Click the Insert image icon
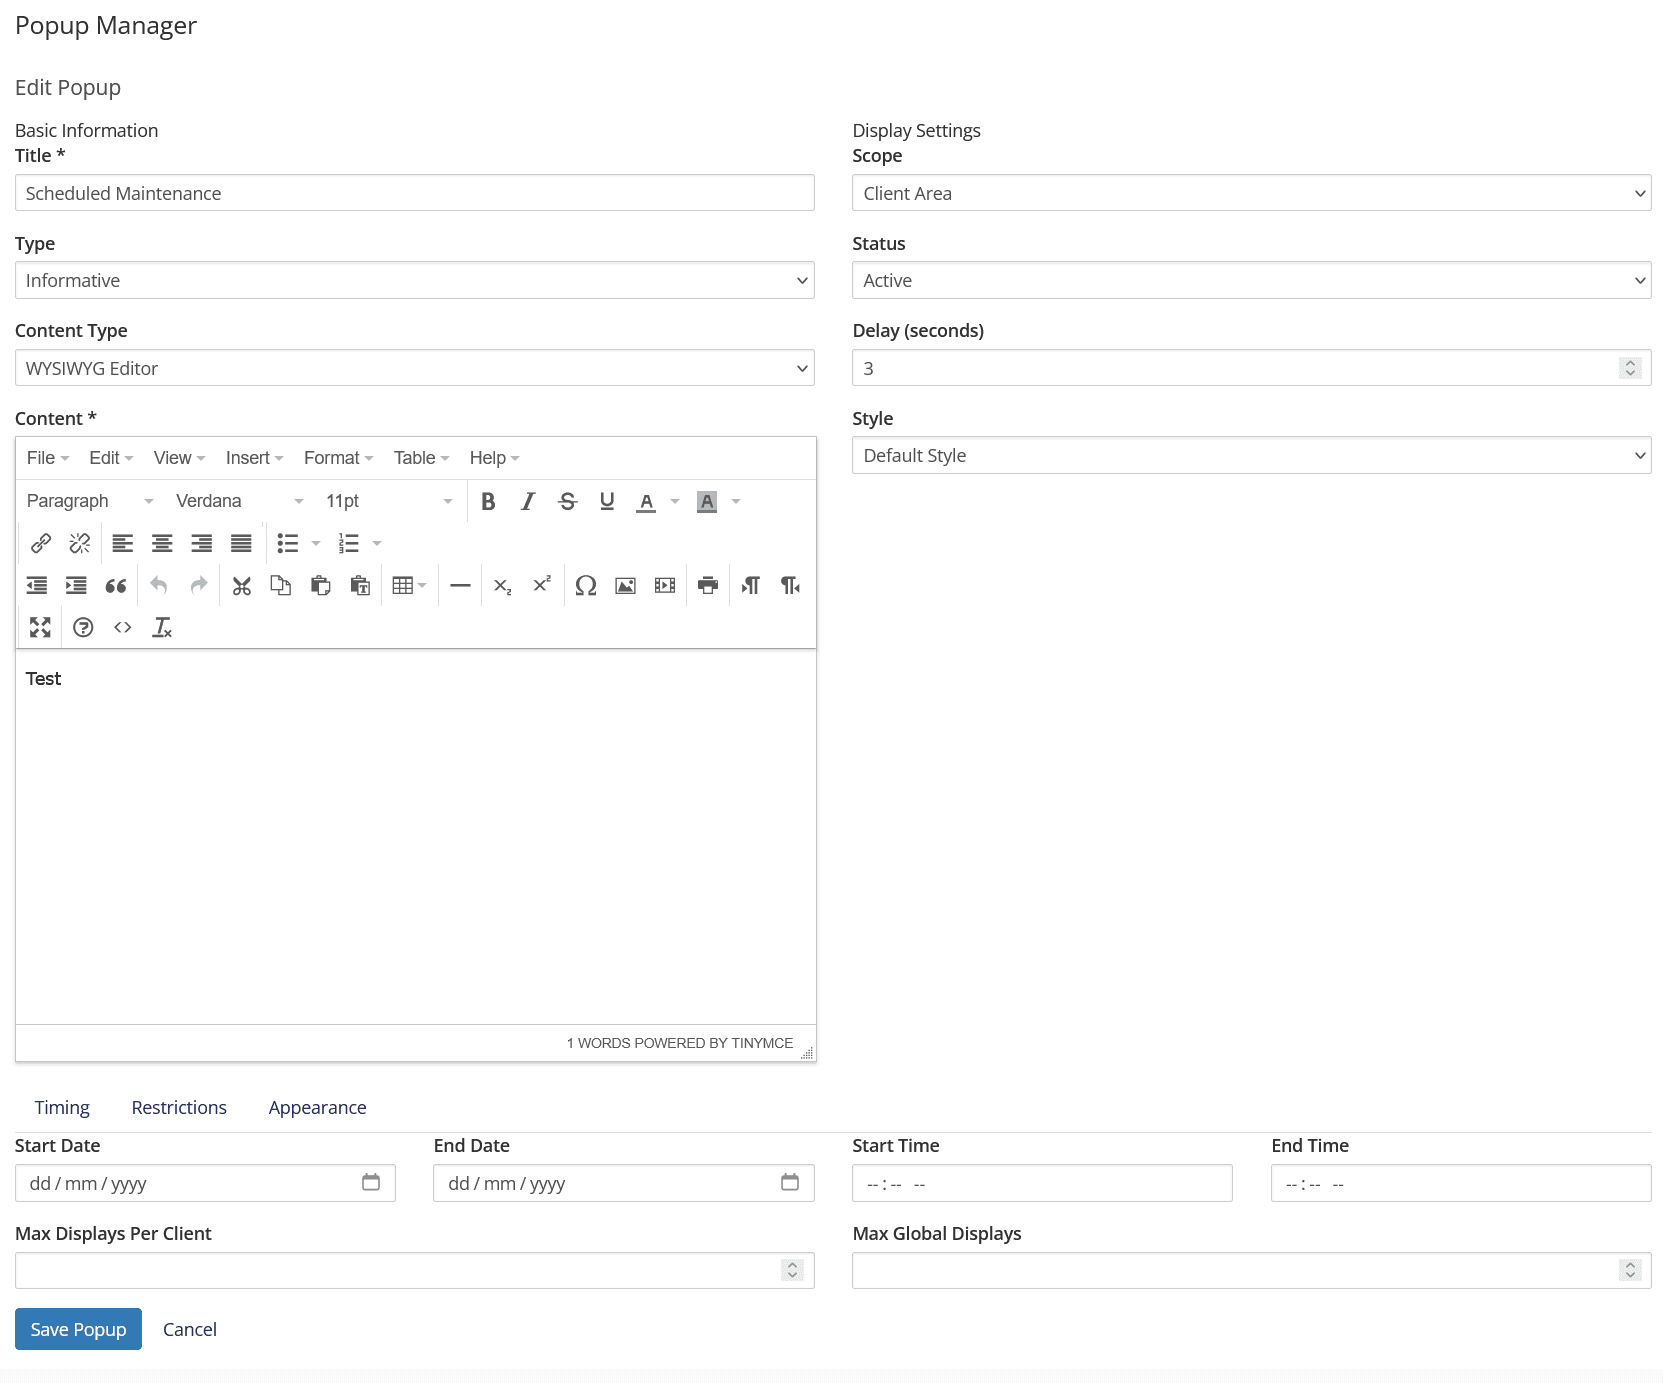The width and height of the screenshot is (1663, 1383). 625,586
